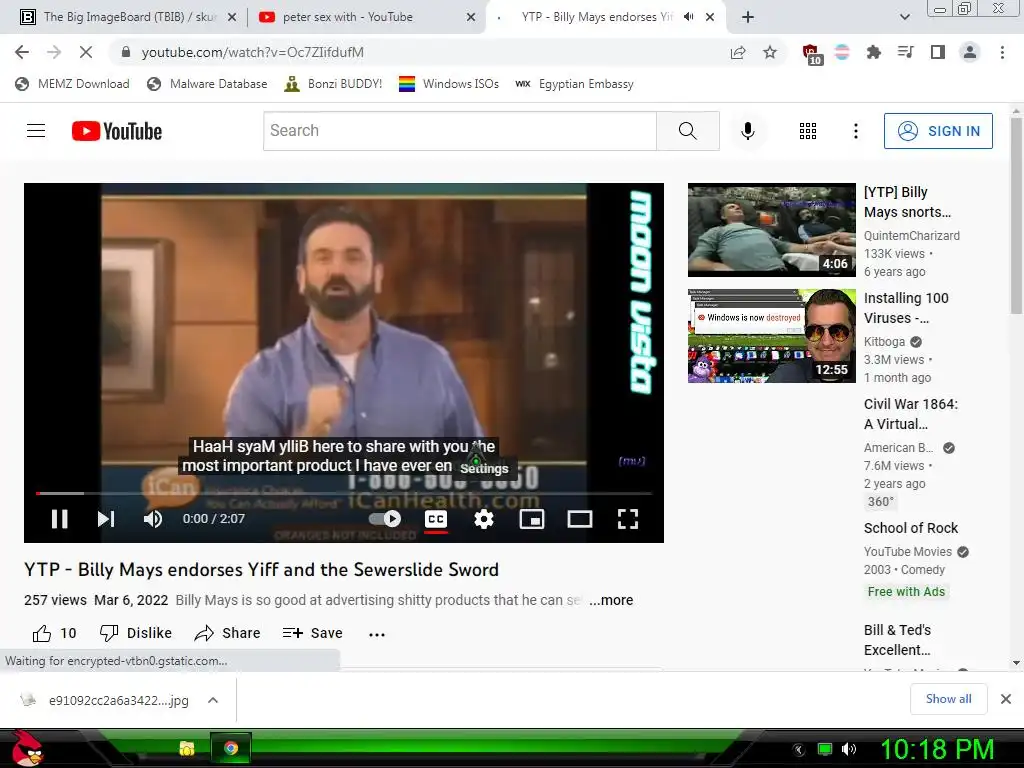Toggle the autoplay switch

[x=385, y=519]
